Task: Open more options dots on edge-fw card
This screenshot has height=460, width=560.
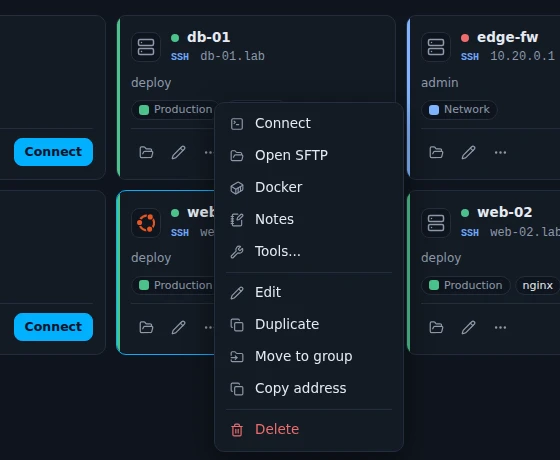Action: [x=500, y=152]
